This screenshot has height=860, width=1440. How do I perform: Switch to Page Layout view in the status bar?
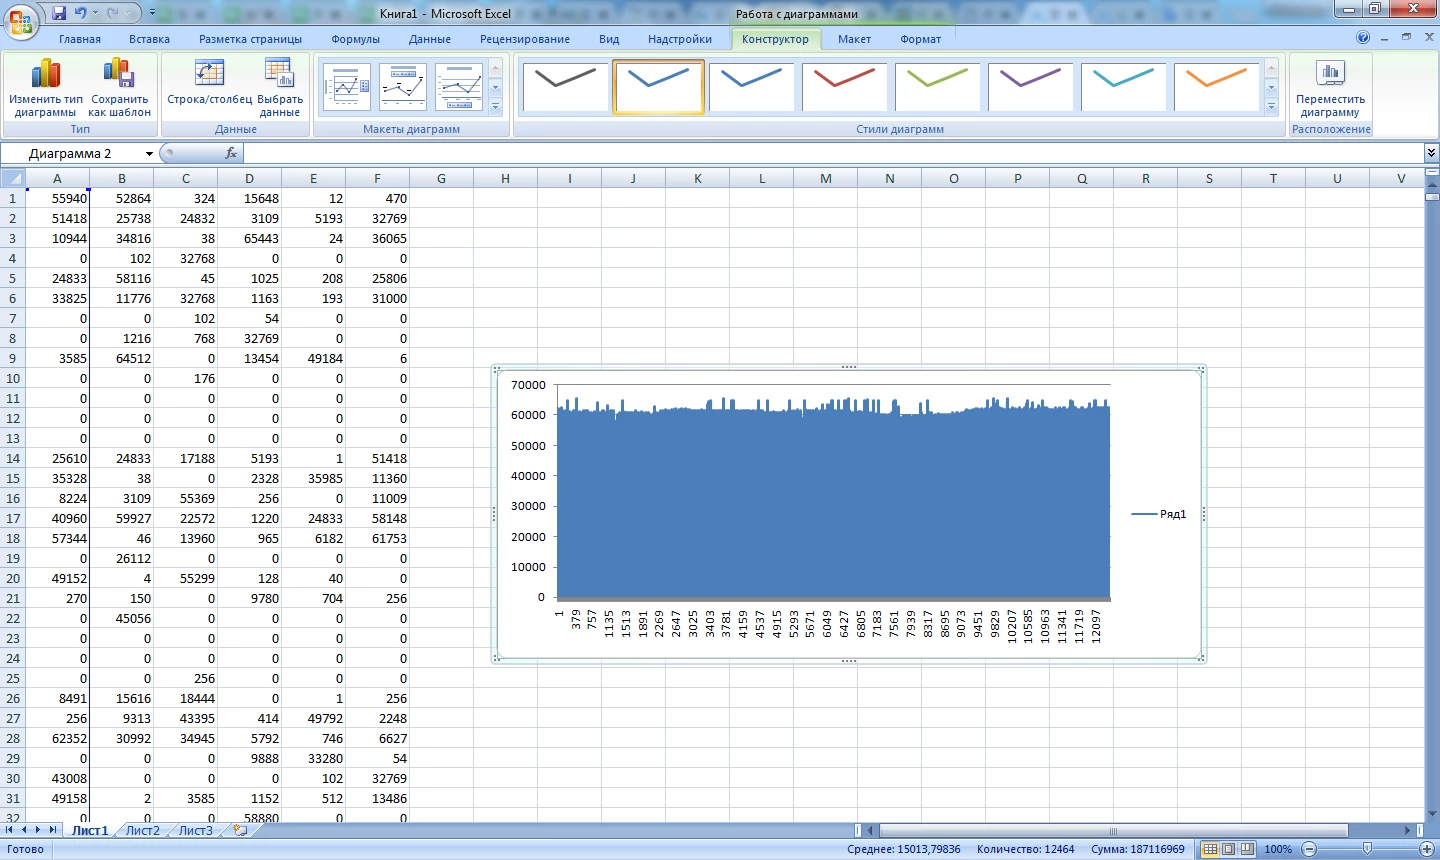tap(1229, 849)
